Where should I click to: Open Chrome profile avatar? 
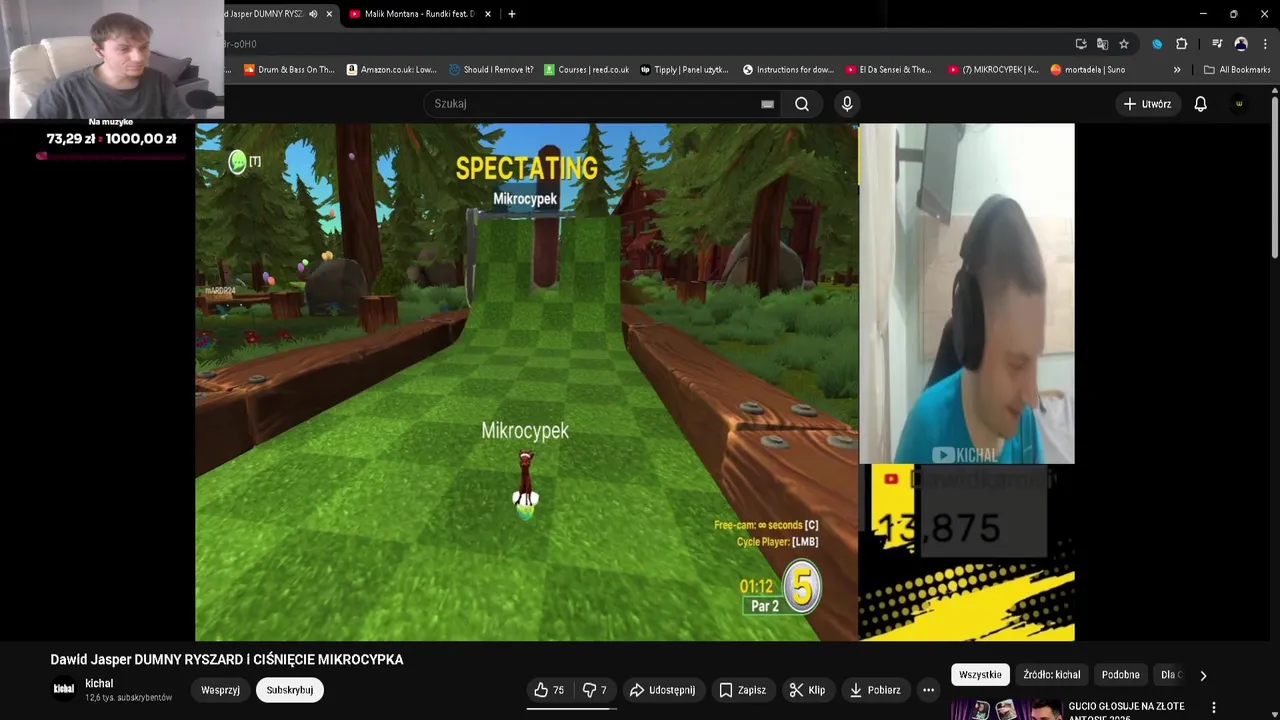point(1241,44)
